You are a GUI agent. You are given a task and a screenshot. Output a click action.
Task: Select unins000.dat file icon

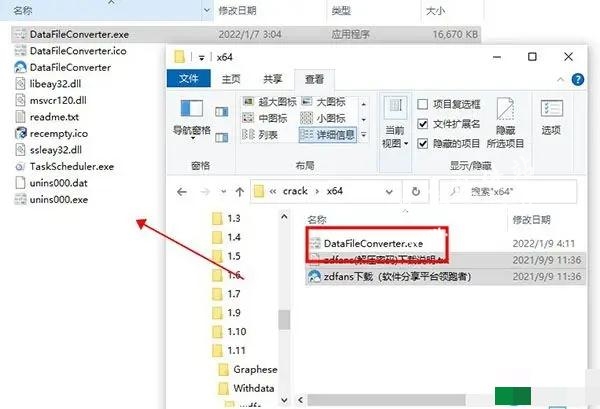point(20,183)
